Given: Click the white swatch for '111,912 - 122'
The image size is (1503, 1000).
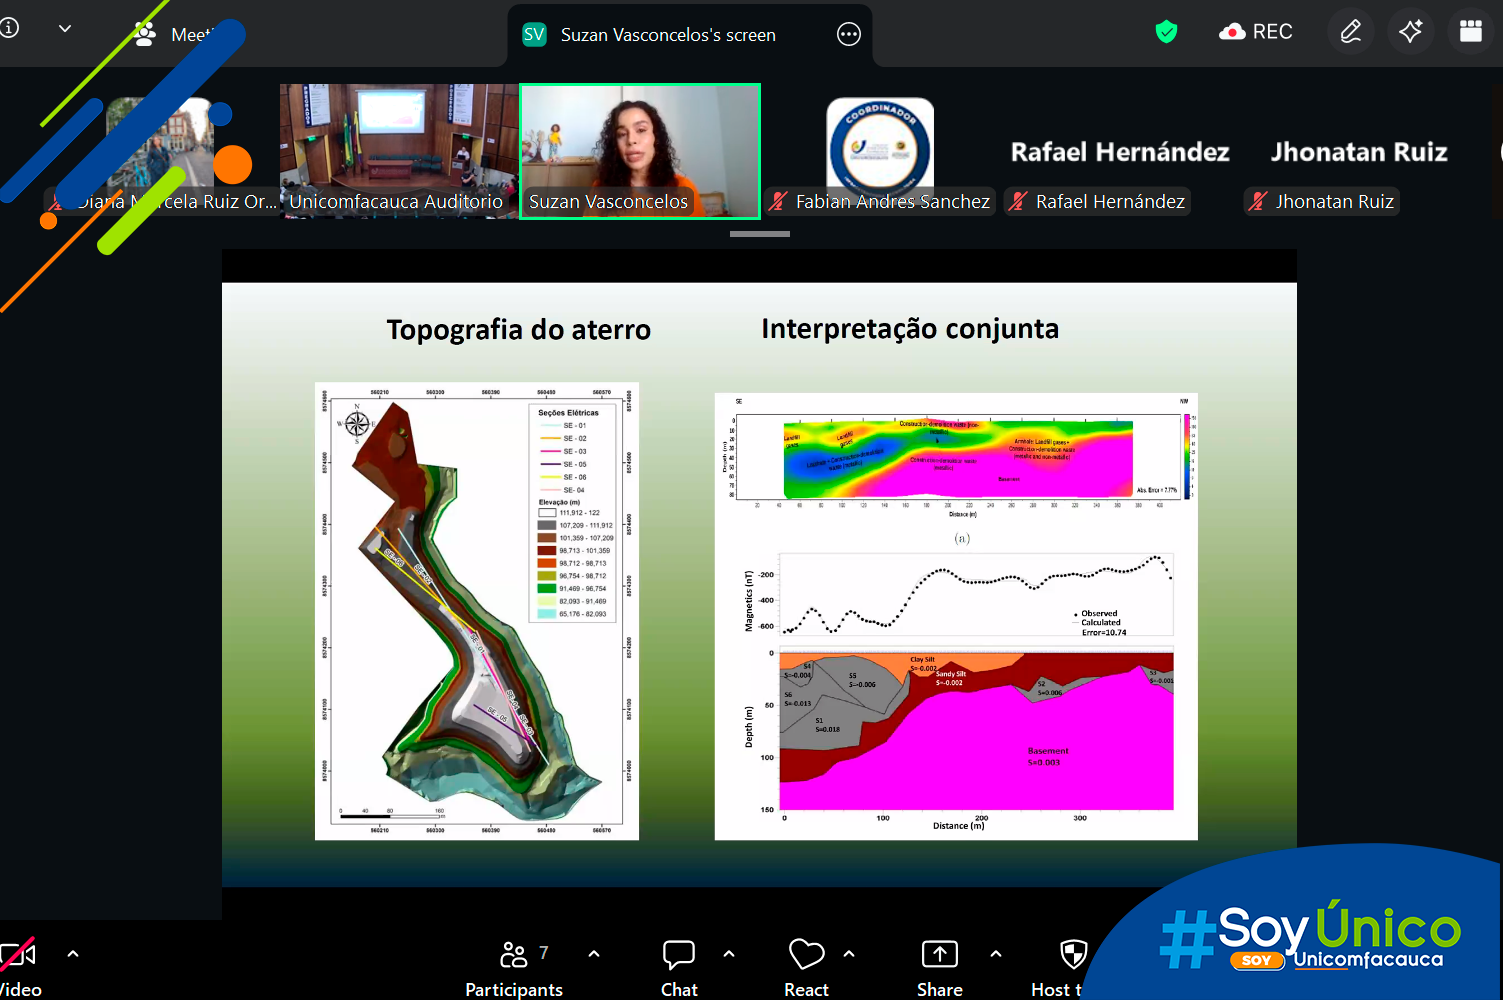Looking at the screenshot, I should point(547,513).
